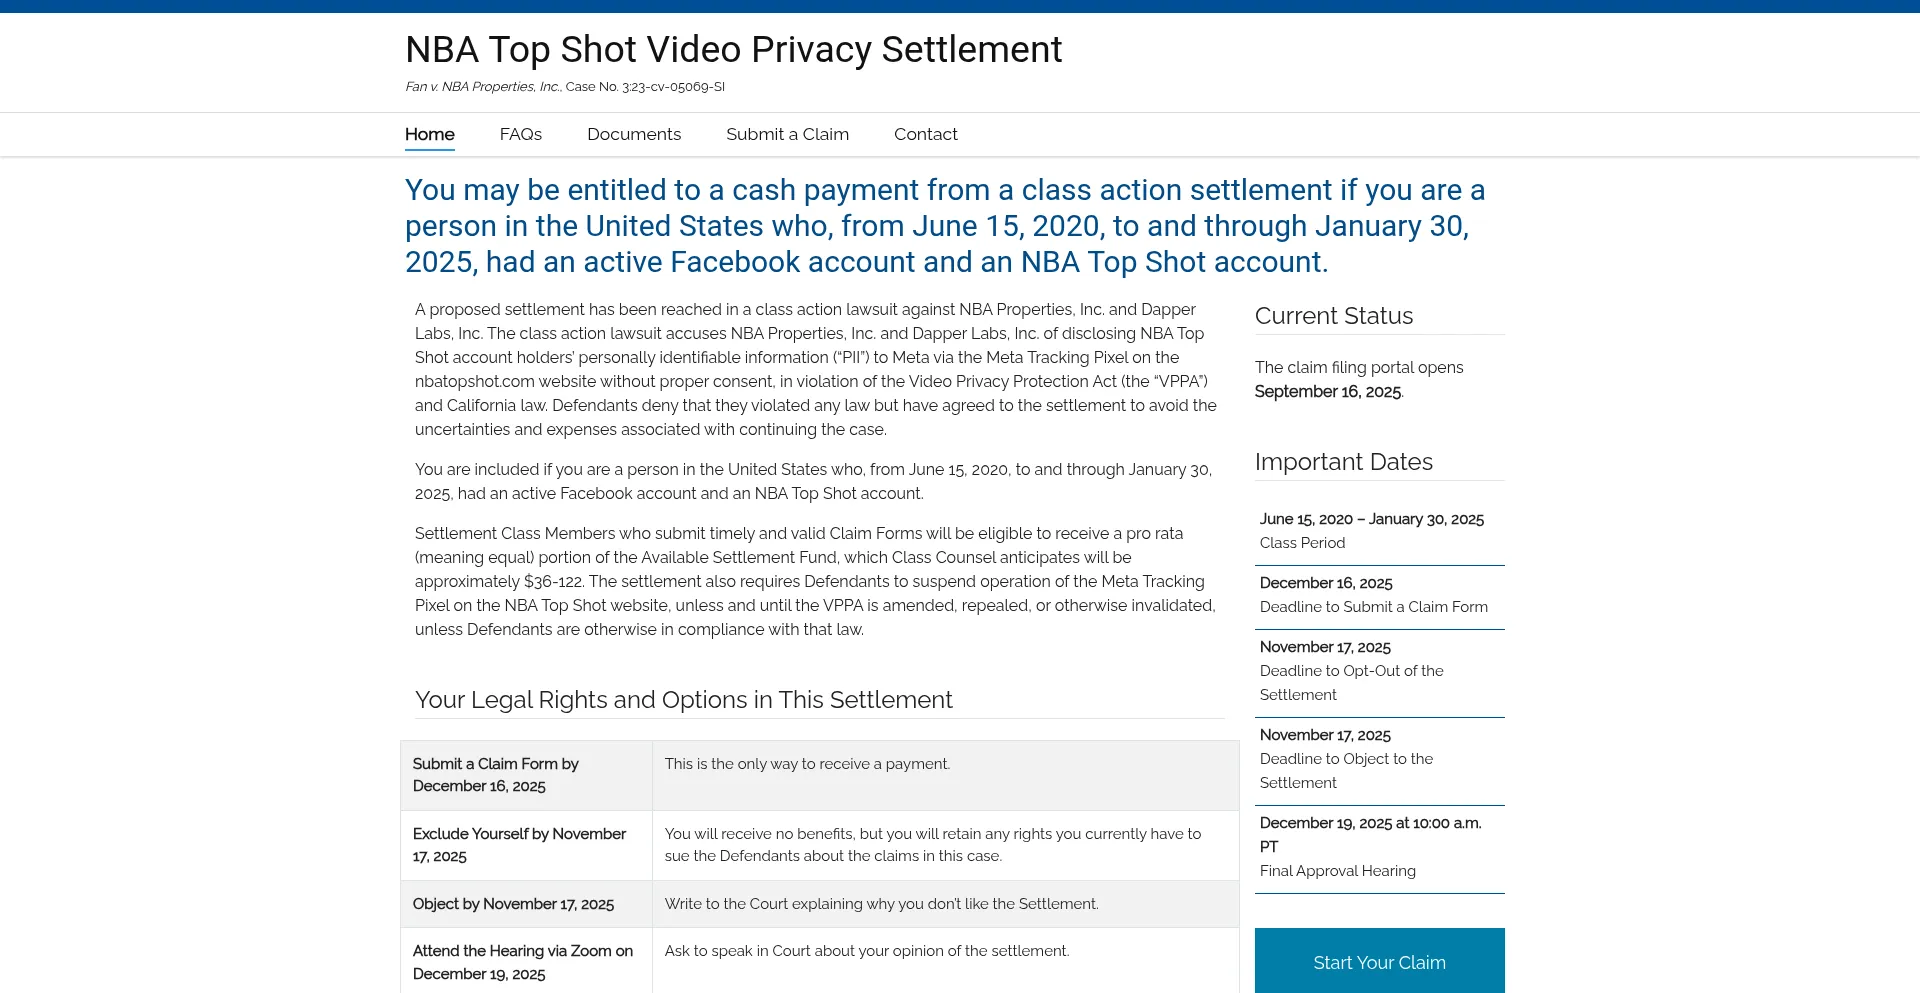Click the Important Dates heading

click(1343, 462)
